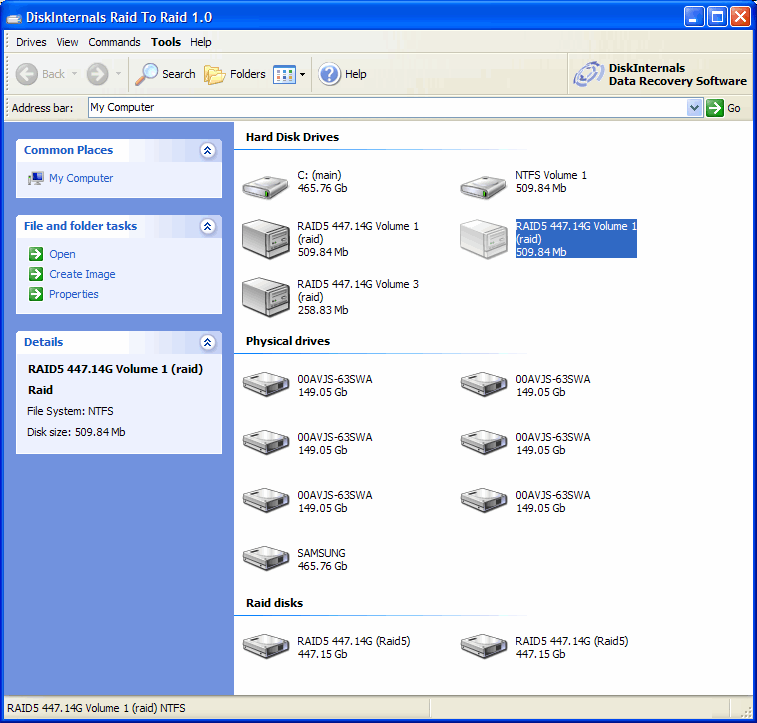Screen dimensions: 757x723
Task: Select the C: (main) drive icon
Action: tap(265, 187)
